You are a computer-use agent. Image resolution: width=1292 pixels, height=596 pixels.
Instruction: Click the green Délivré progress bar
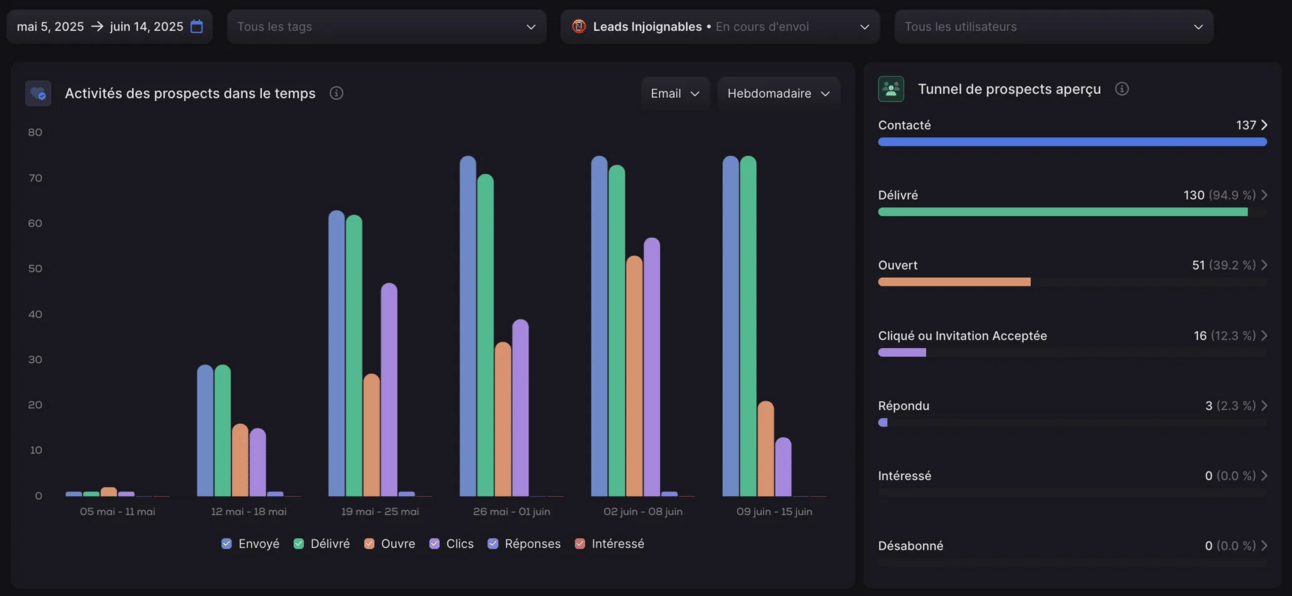click(x=1063, y=212)
